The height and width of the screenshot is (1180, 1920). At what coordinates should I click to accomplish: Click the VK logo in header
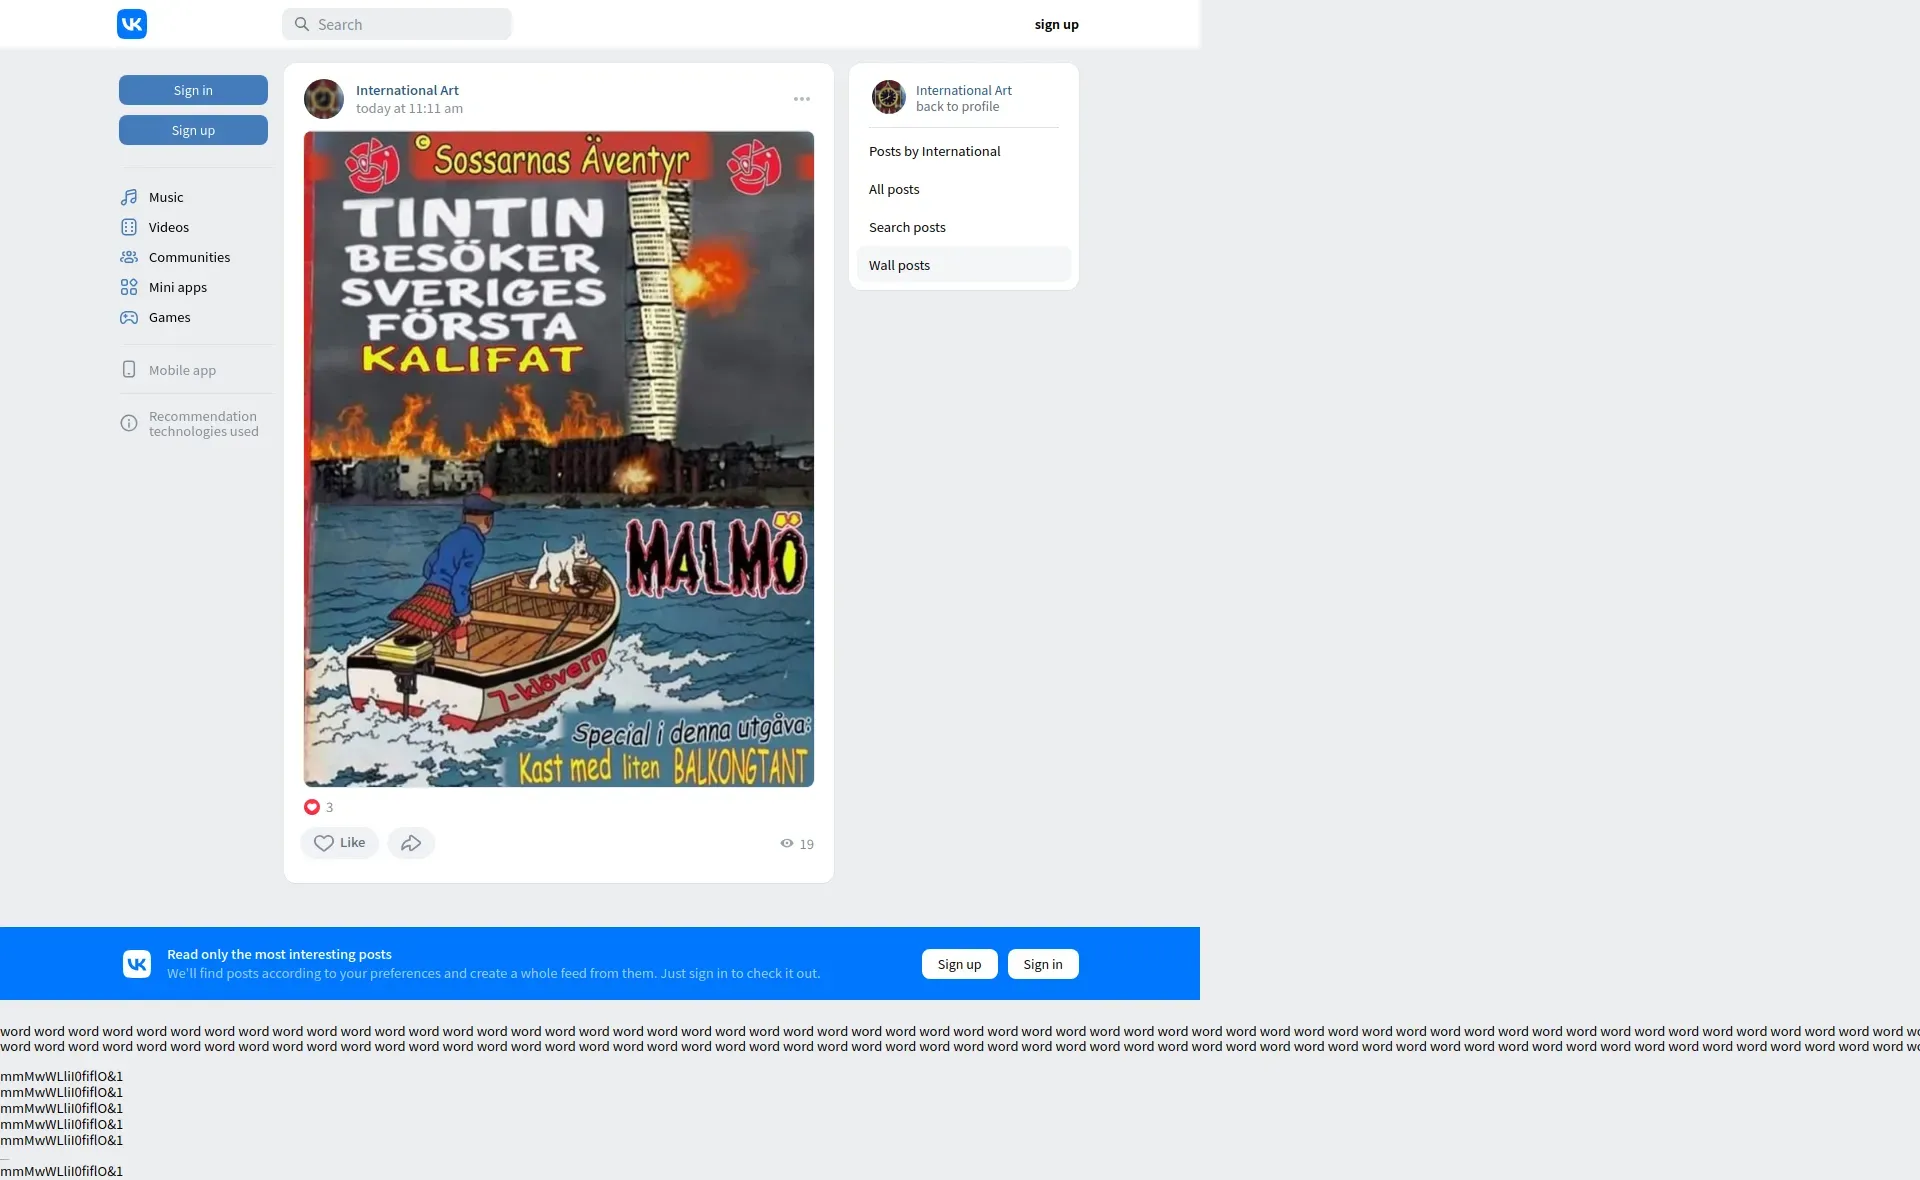click(x=132, y=24)
